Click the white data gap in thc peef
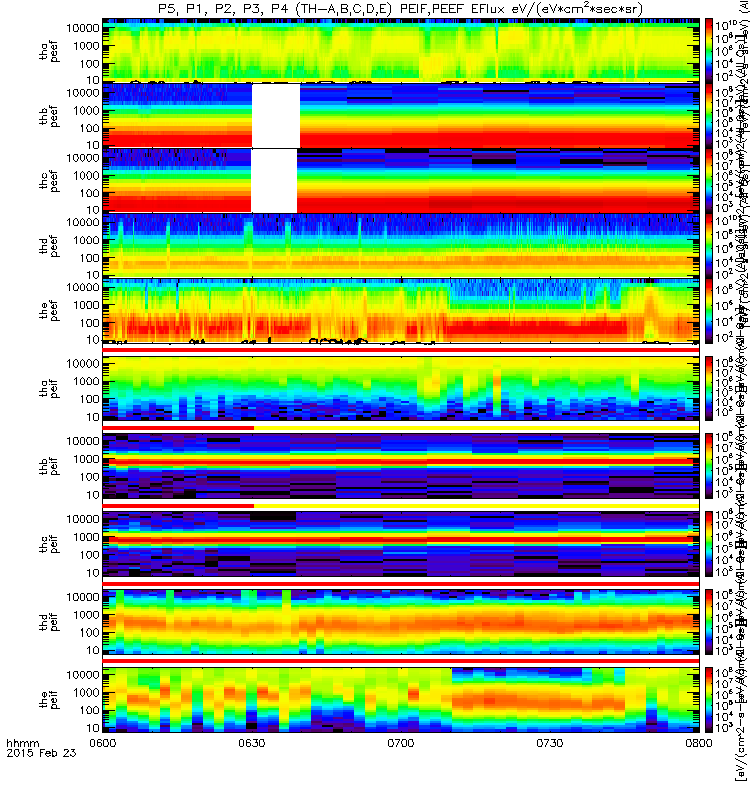 [x=274, y=181]
